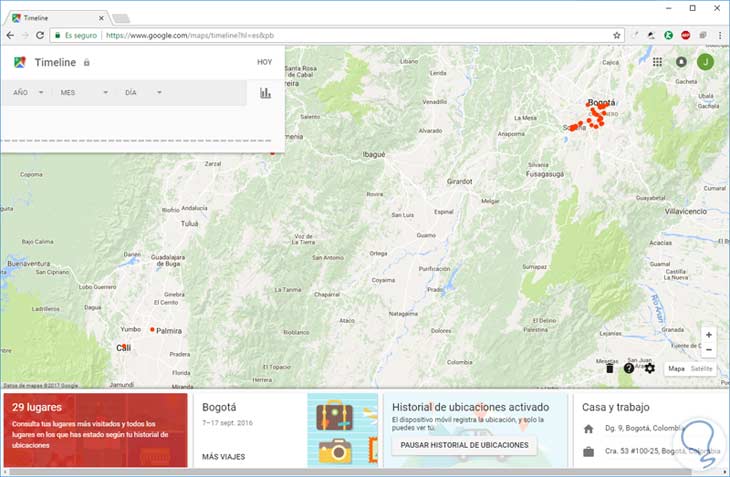Click the Villavicencio map label
730x477 pixels.
pyautogui.click(x=685, y=211)
